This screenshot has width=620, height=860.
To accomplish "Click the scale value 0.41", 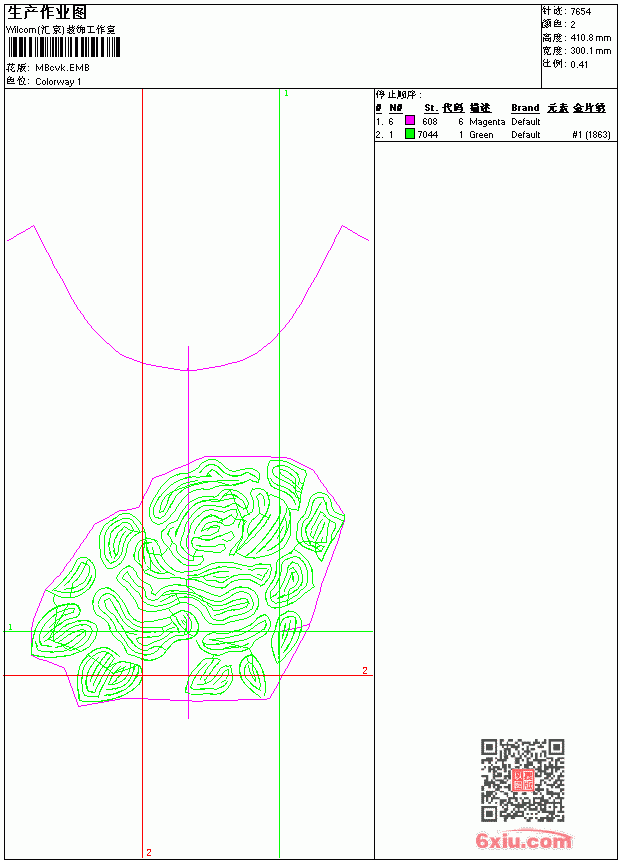I will (x=579, y=64).
